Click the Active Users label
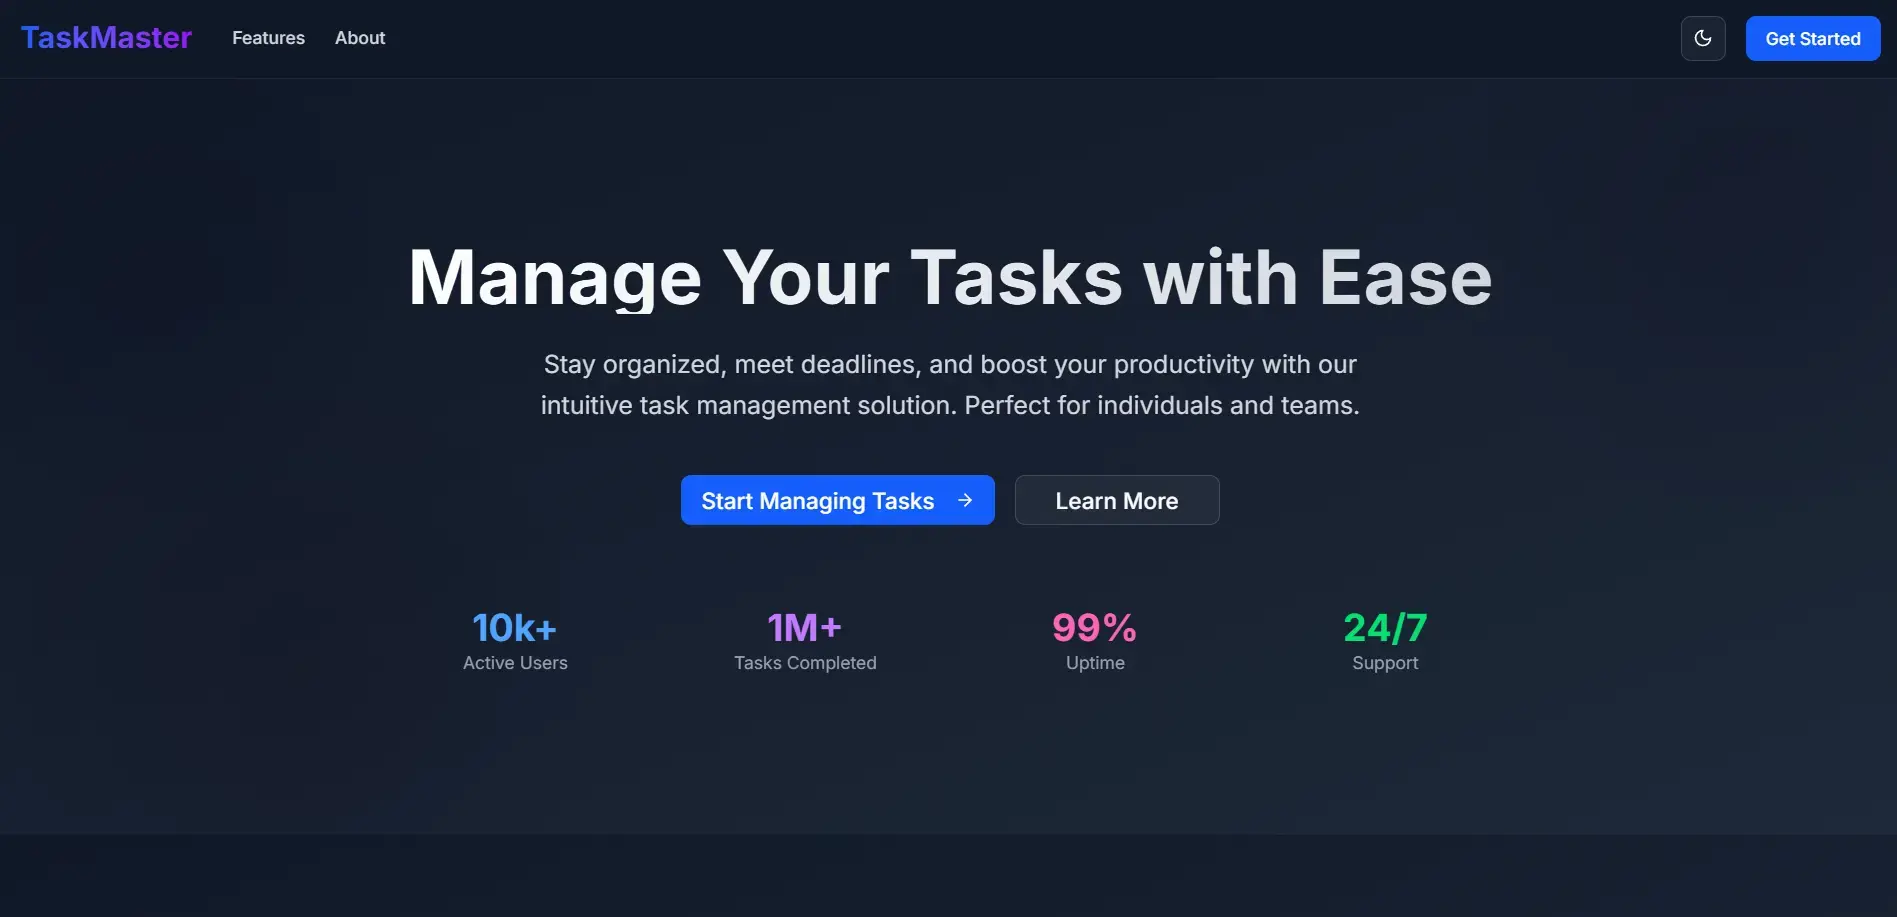1897x917 pixels. coord(514,662)
